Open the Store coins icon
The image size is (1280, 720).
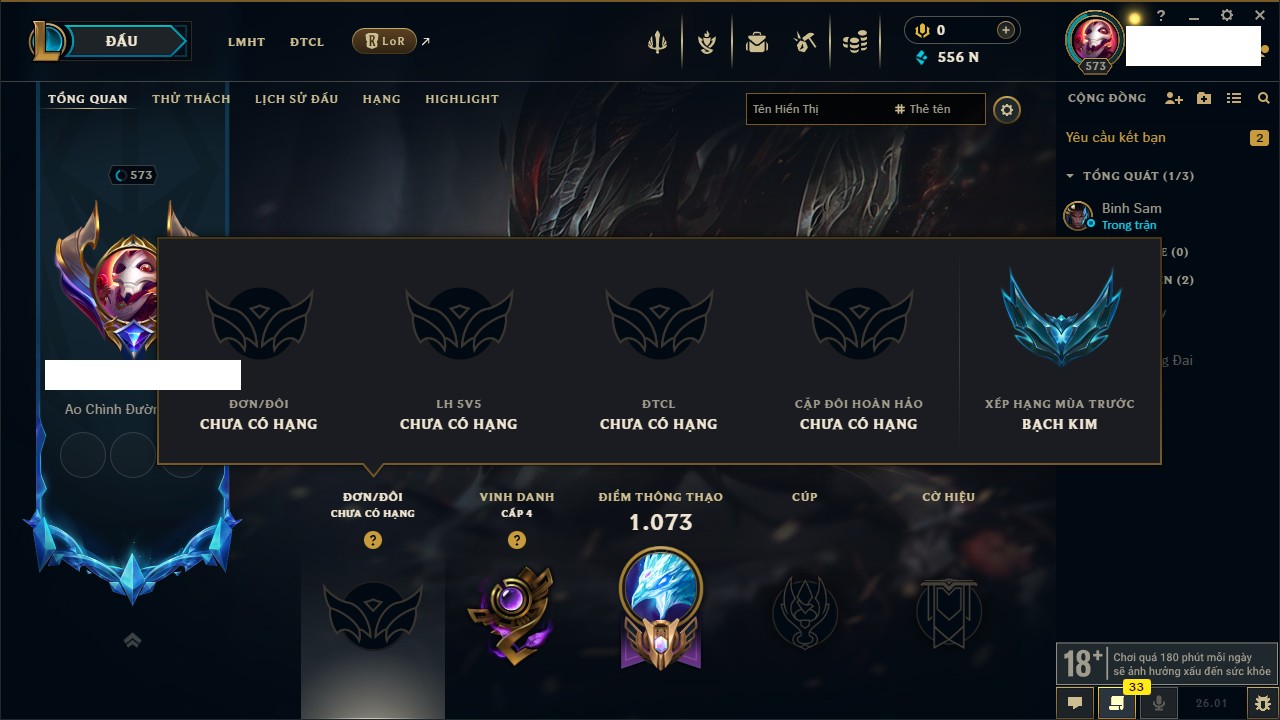point(854,42)
